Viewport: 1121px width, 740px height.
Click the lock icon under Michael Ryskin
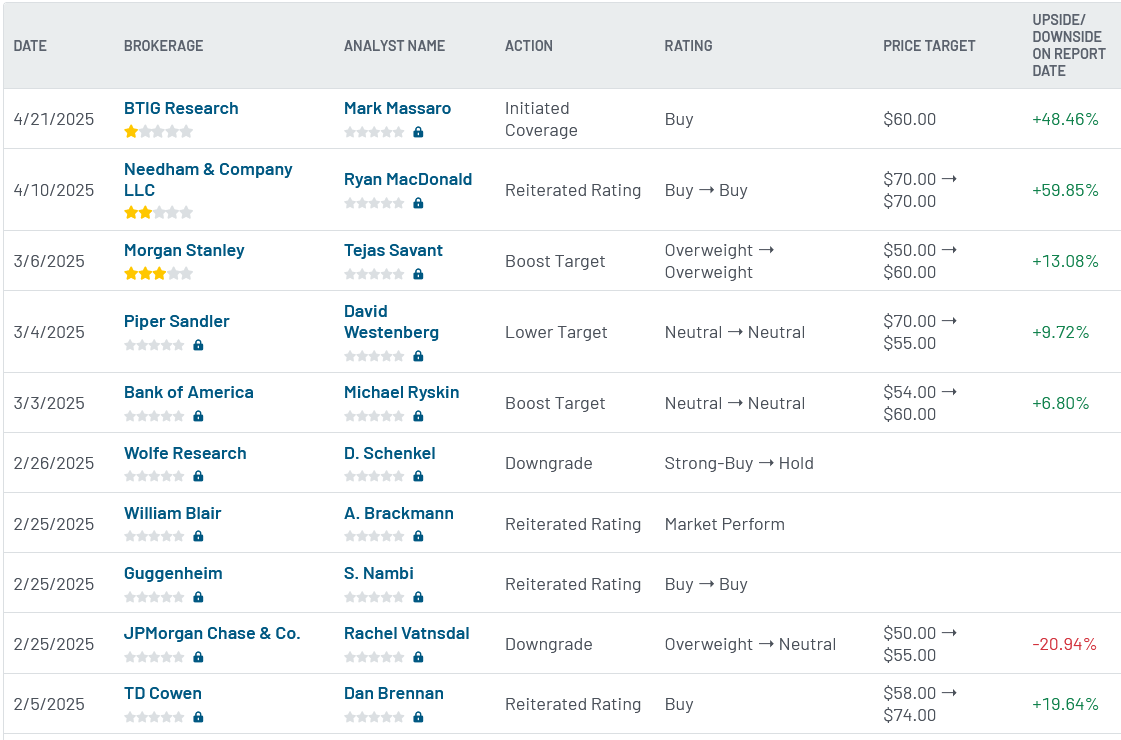pos(418,416)
